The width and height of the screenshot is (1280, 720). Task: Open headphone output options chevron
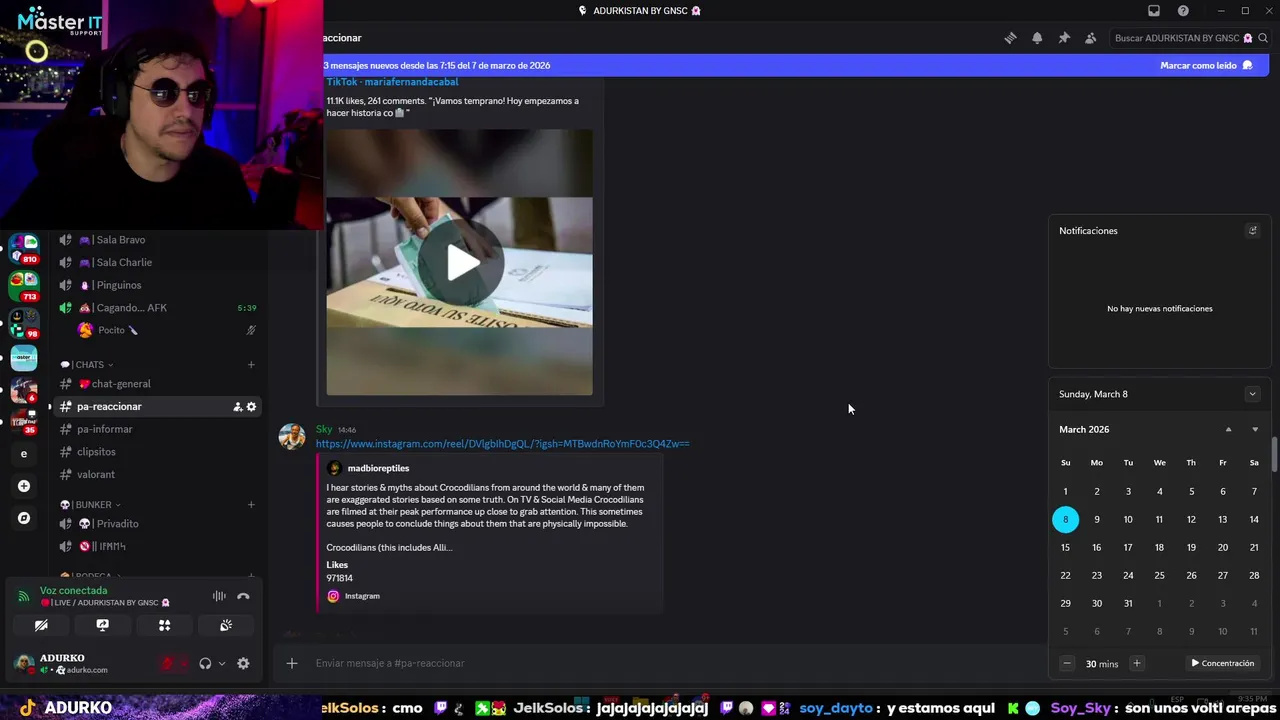222,663
